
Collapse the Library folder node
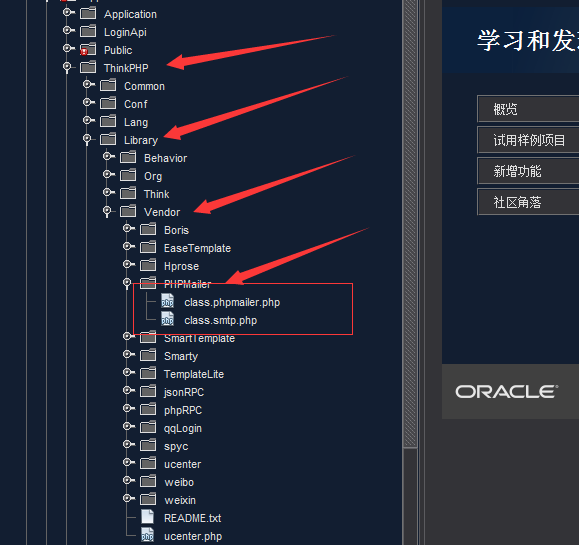tap(87, 139)
